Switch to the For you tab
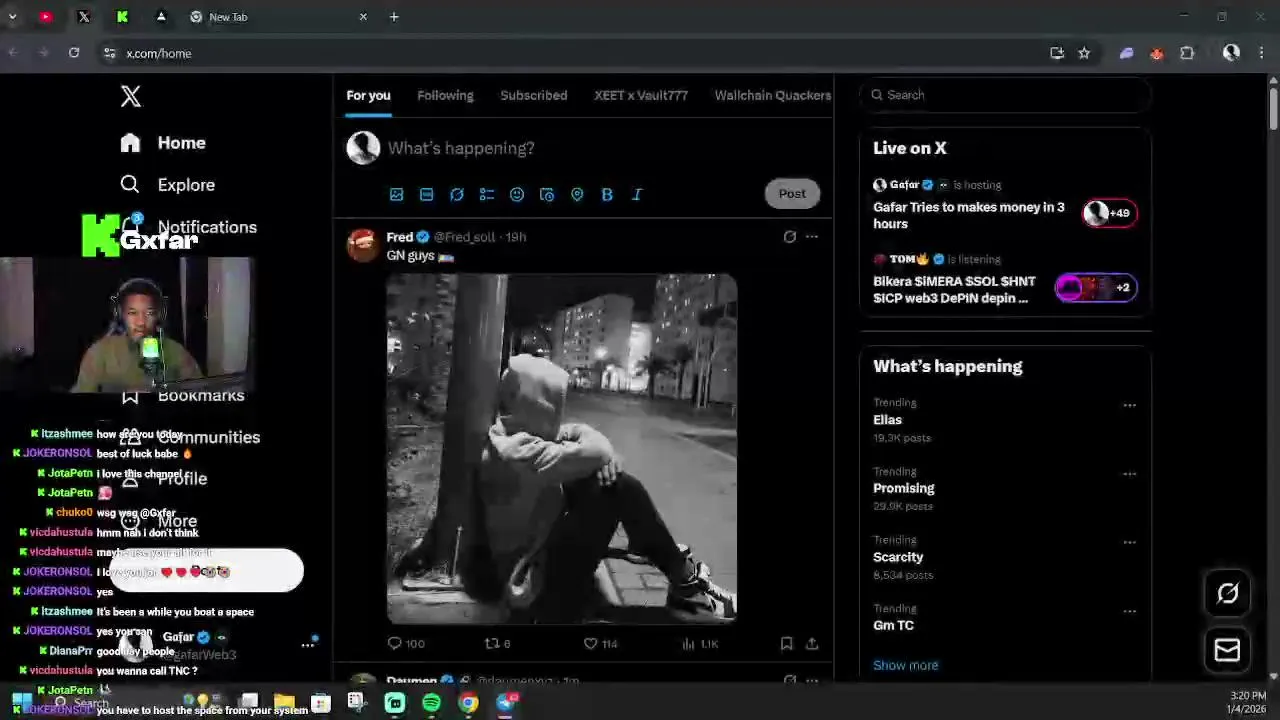Screen dimensions: 1280x720 [368, 95]
